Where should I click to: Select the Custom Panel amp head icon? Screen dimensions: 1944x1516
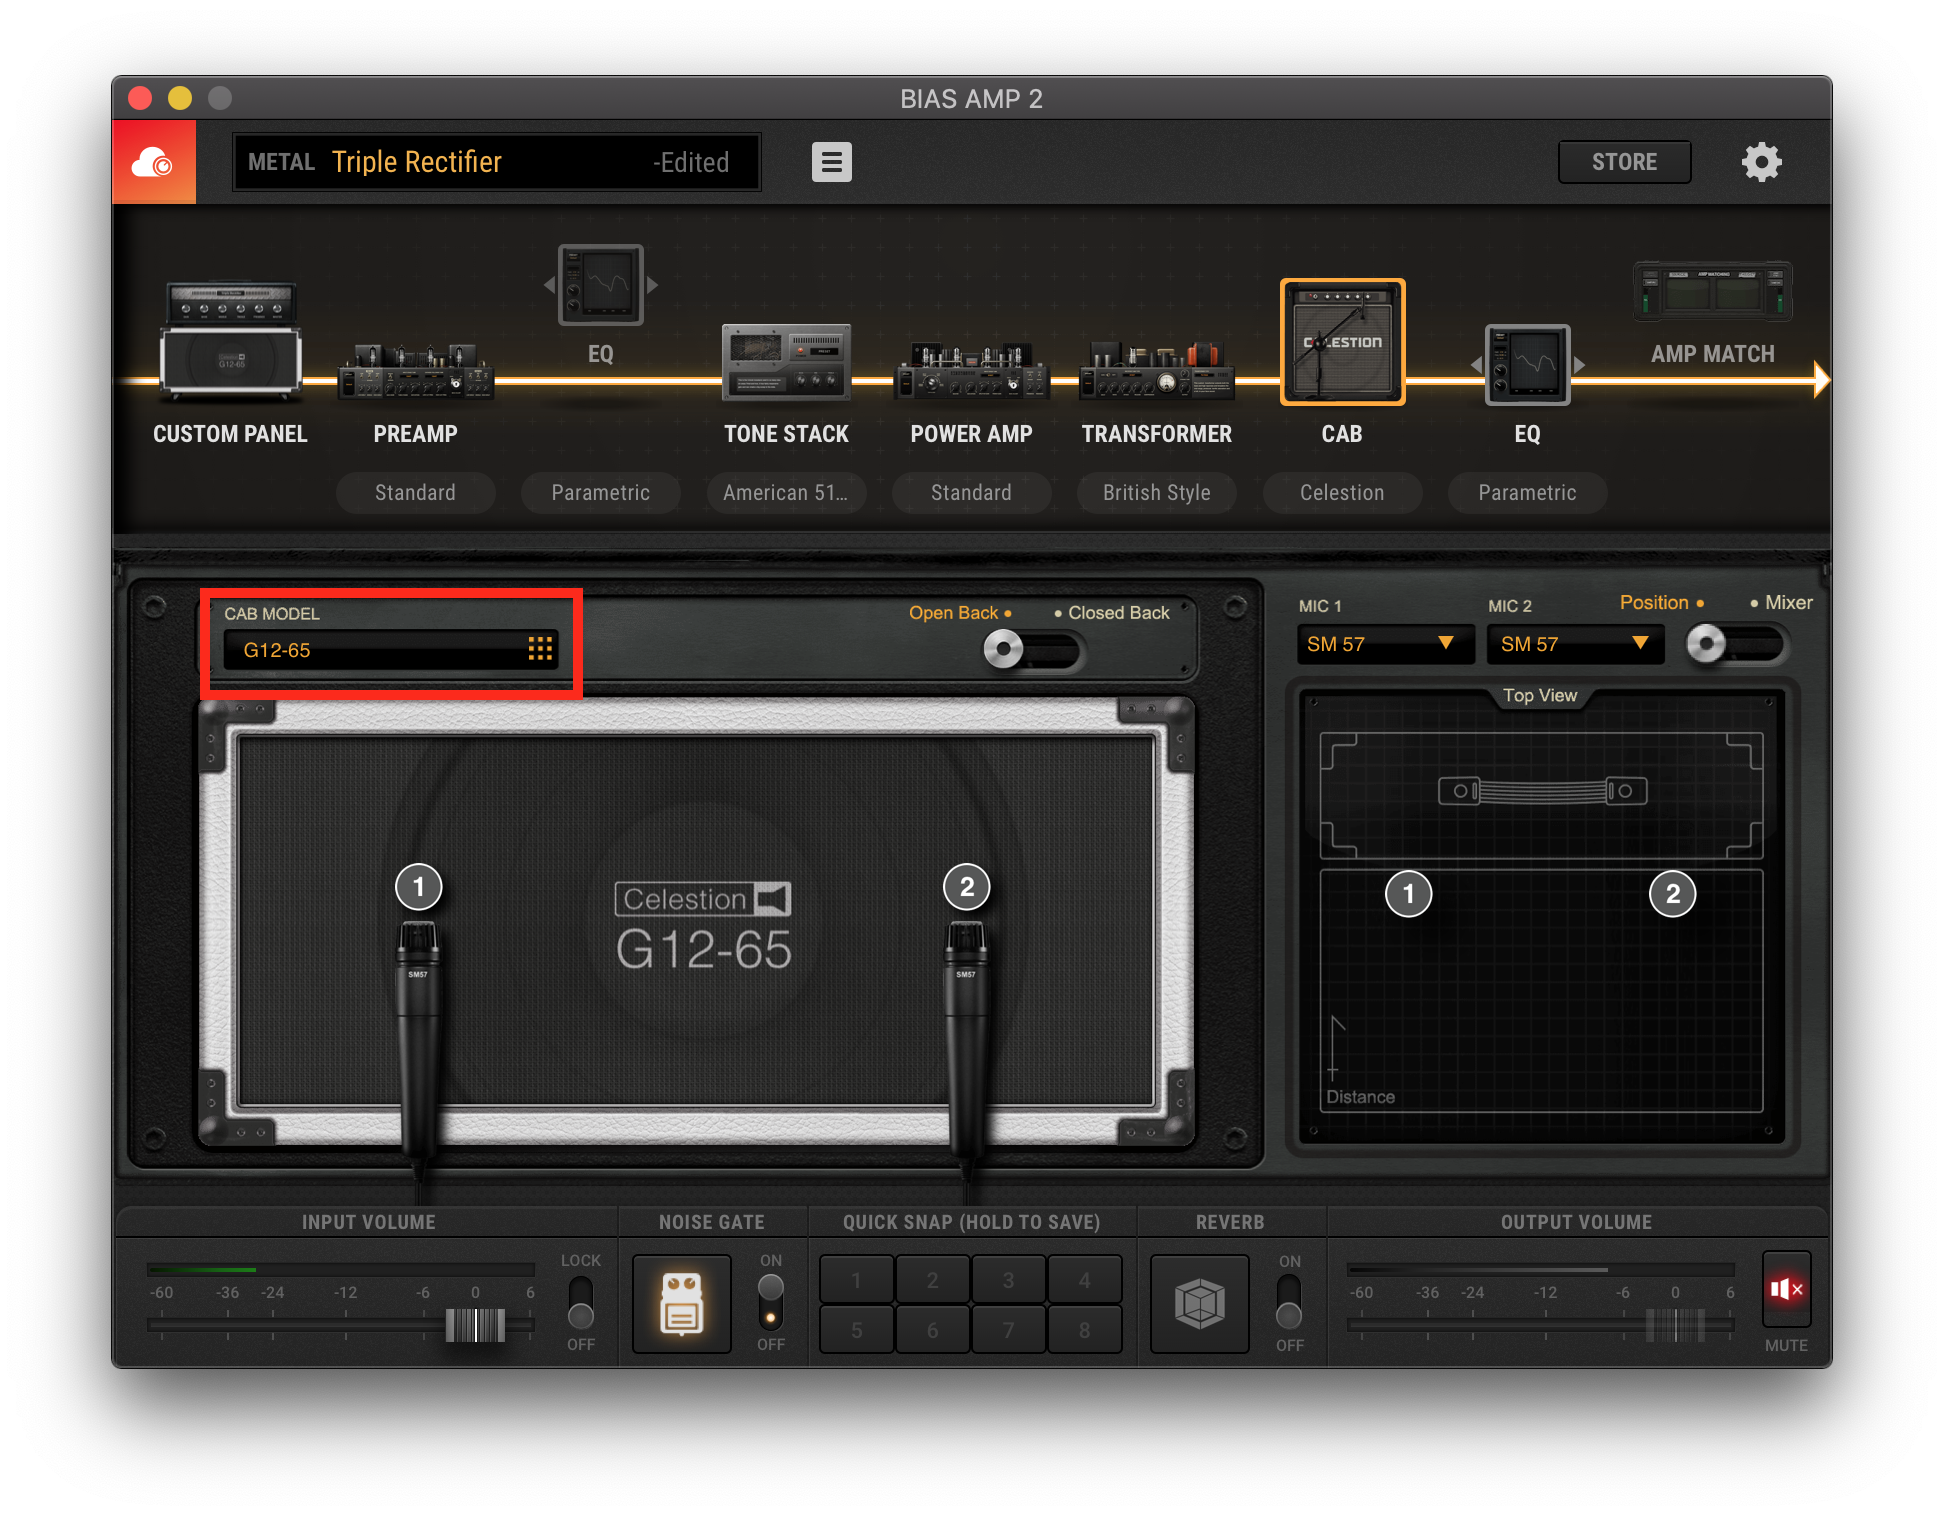230,340
